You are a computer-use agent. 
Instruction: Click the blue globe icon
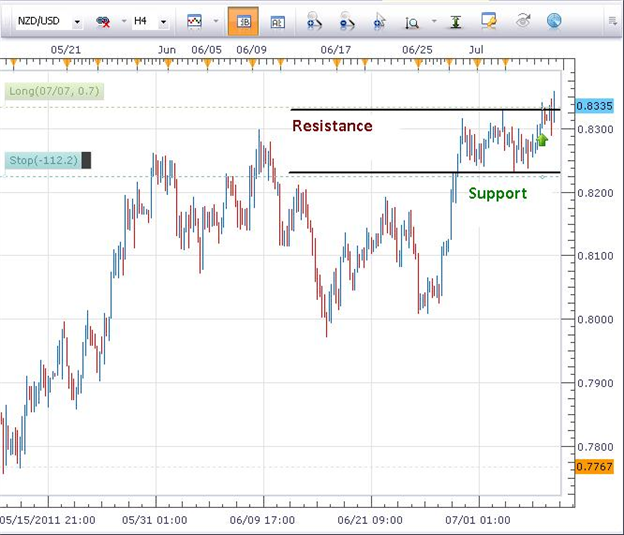[x=554, y=21]
